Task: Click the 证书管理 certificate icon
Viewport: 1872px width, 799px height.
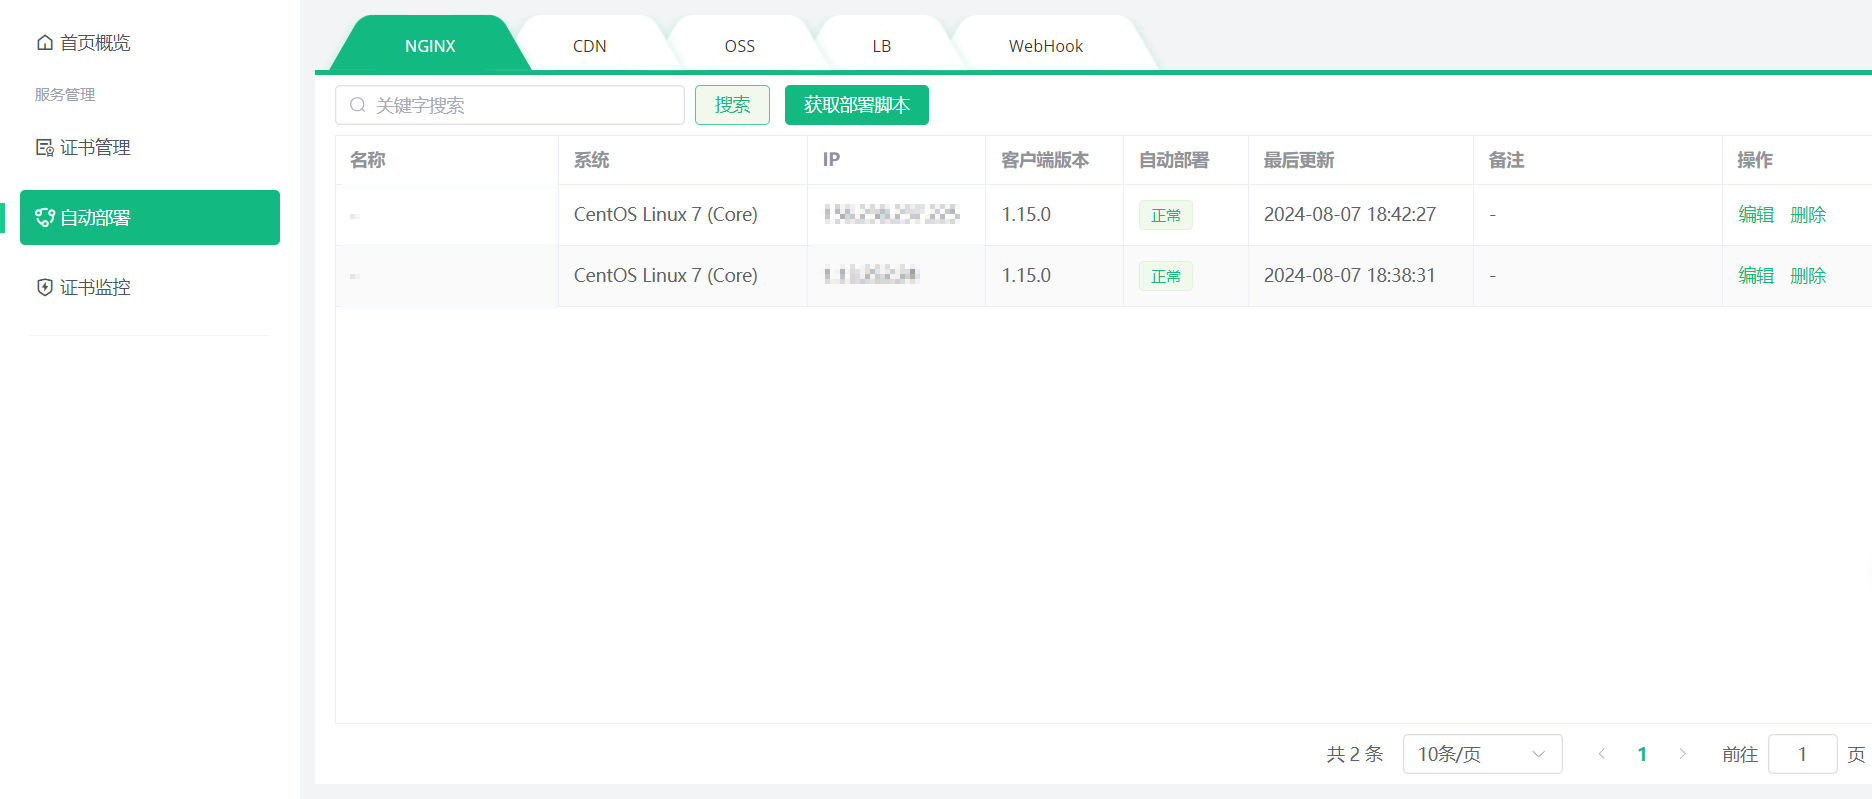Action: (45, 147)
